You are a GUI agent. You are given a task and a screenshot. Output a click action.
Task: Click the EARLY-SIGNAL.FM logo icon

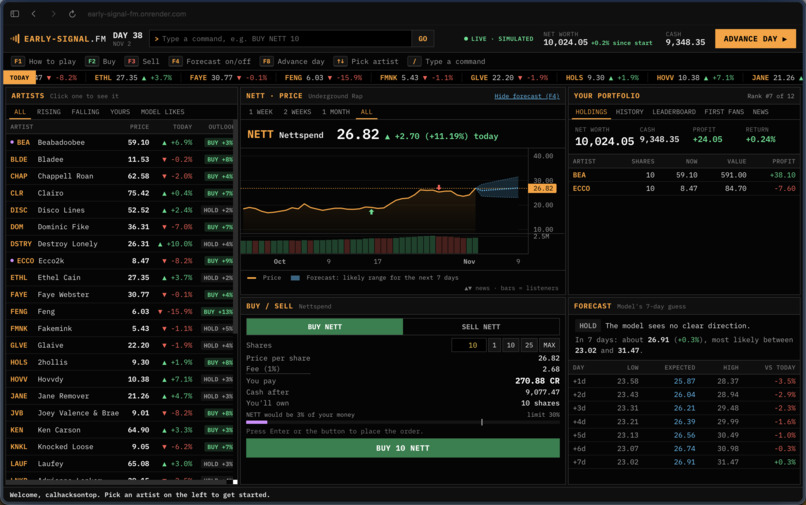click(x=15, y=39)
